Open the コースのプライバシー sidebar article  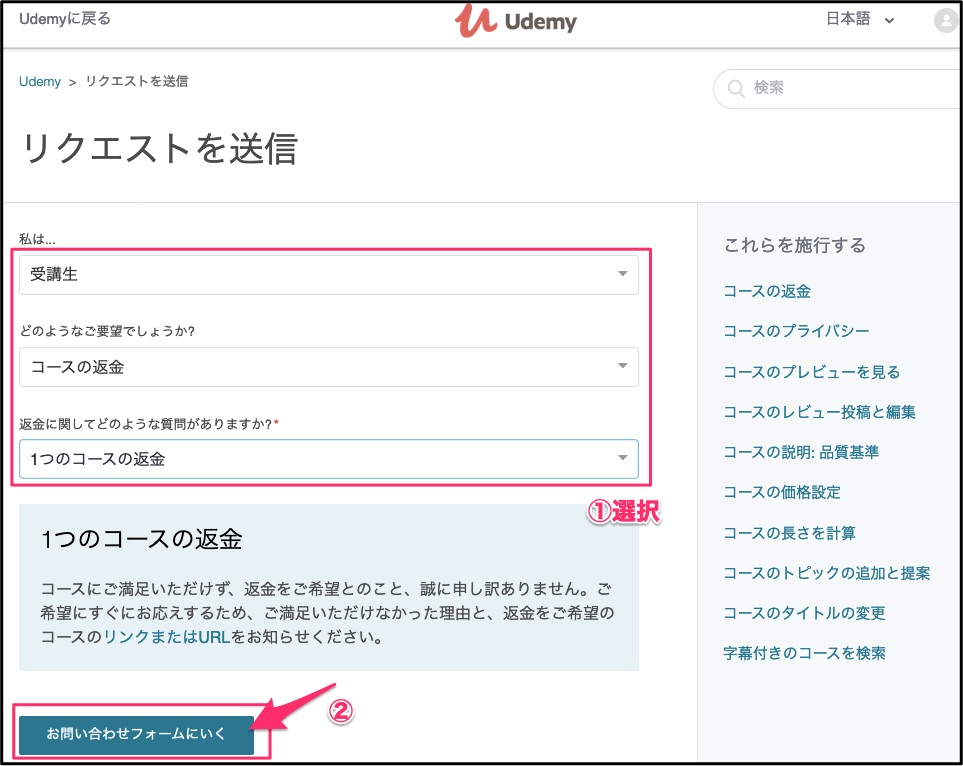point(796,331)
